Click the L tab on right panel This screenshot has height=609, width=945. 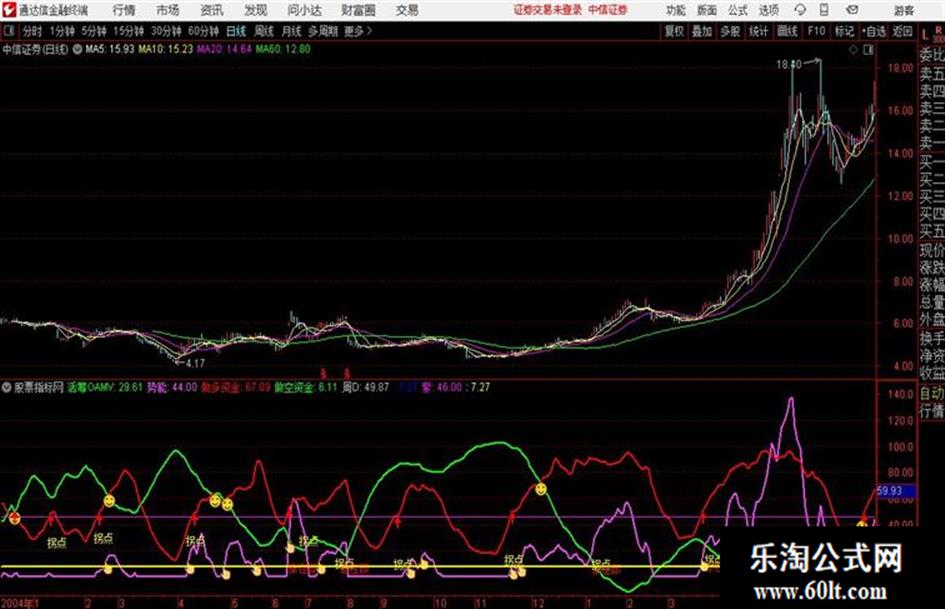point(925,35)
